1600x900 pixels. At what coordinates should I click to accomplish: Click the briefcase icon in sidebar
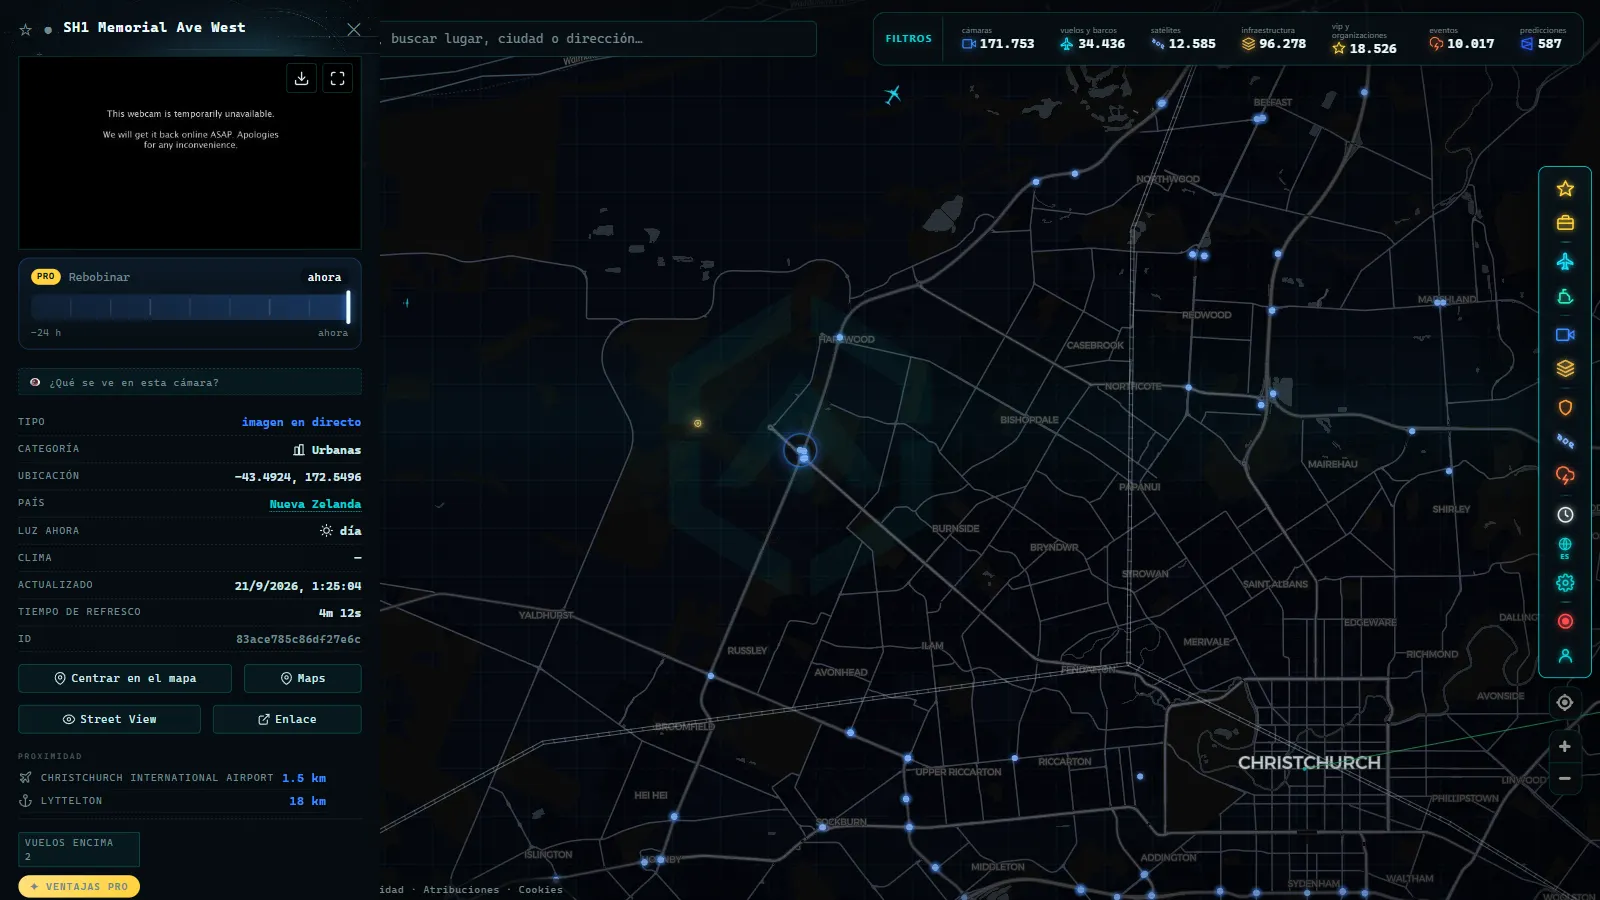click(x=1565, y=223)
